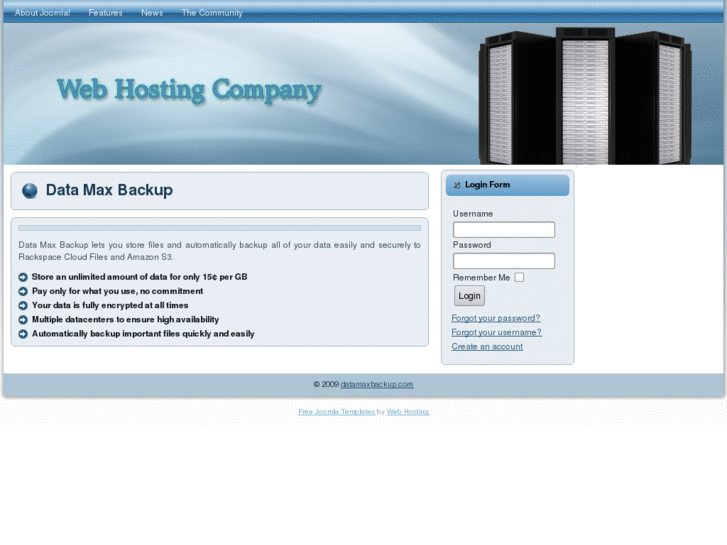Click arrow bullet beside 'Your data is fully encrypted'
This screenshot has height=545, width=727.
point(23,306)
